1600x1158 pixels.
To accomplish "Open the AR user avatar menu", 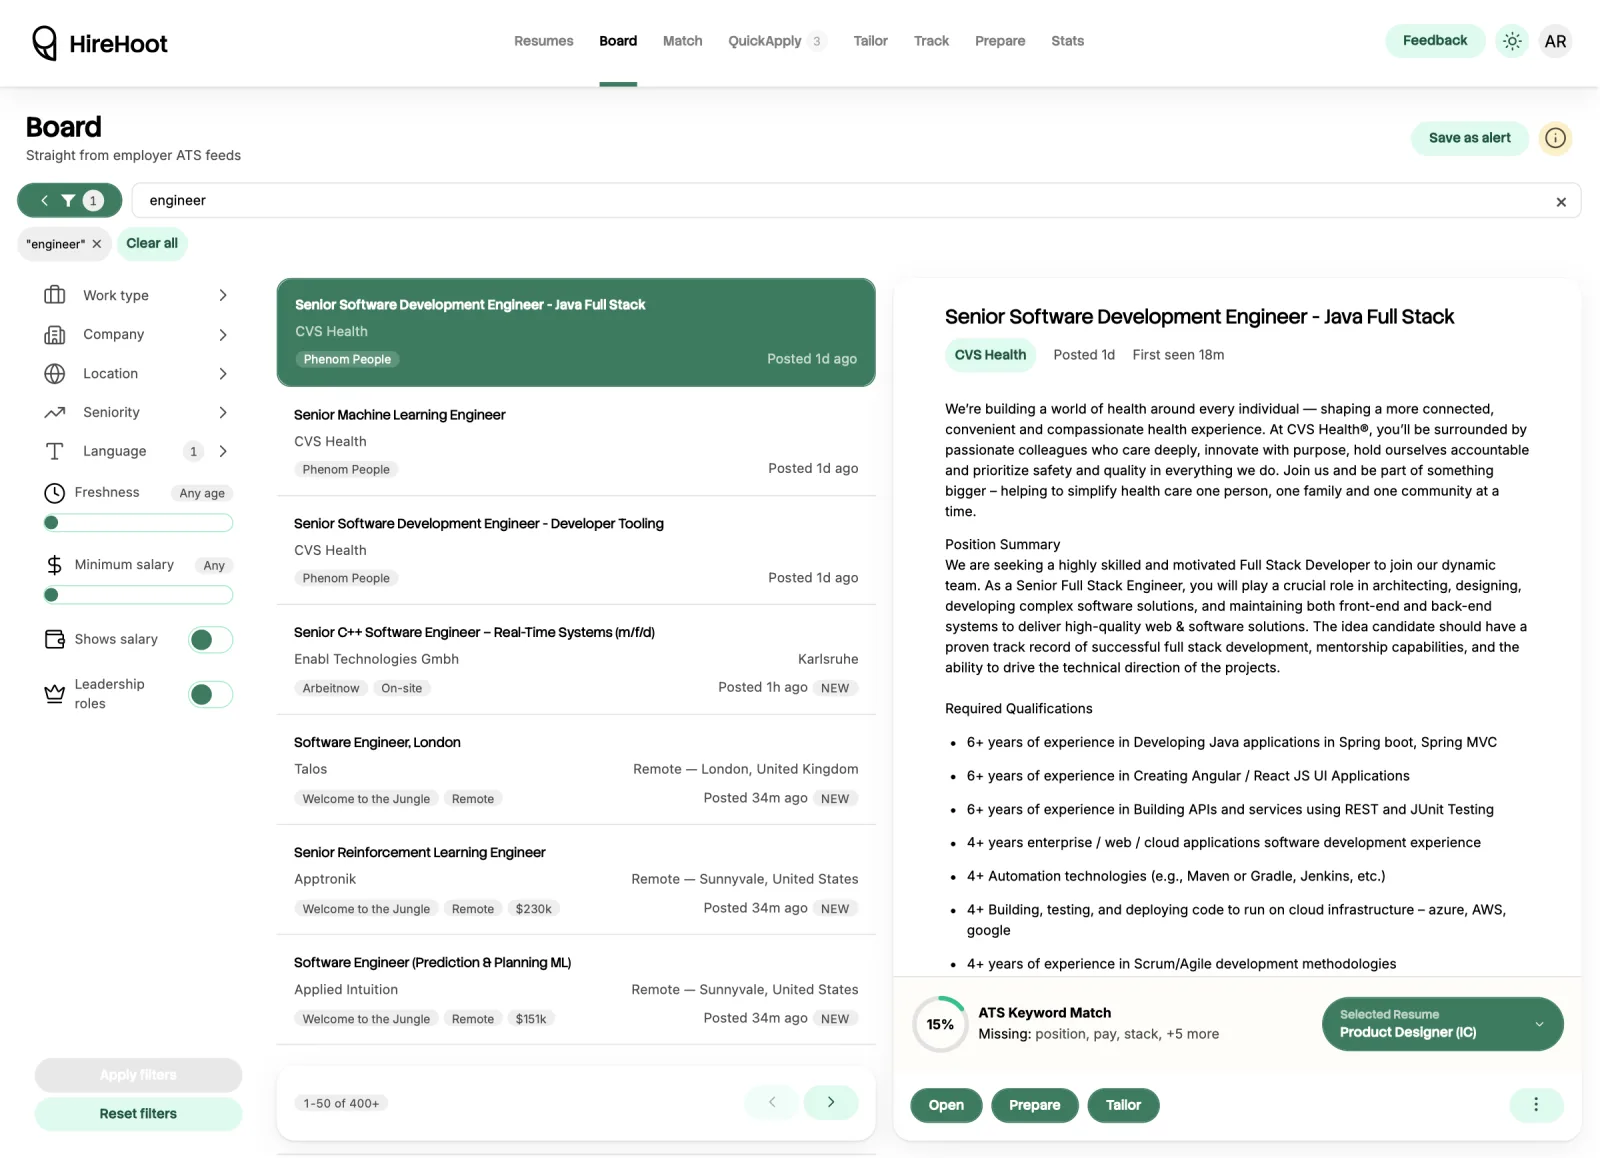I will point(1555,41).
